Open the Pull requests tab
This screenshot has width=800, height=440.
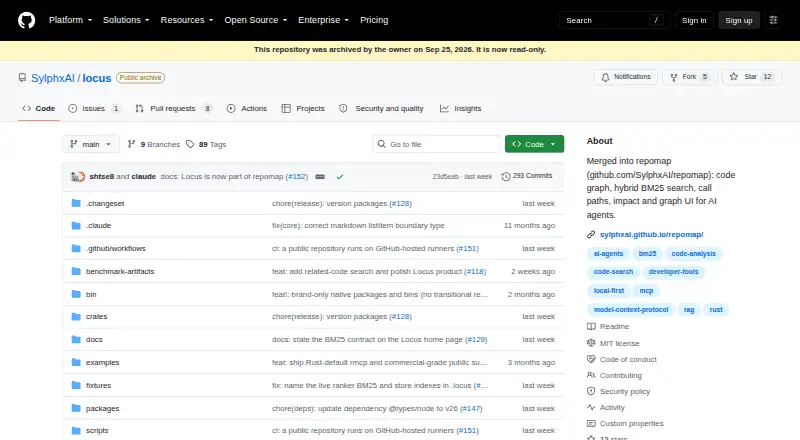(x=173, y=108)
